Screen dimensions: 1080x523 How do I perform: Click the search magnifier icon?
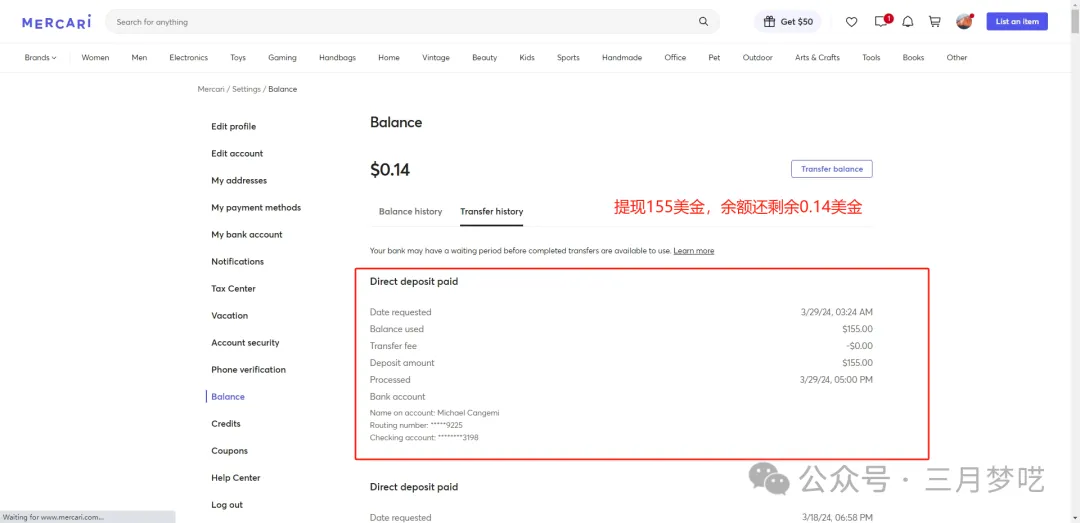click(703, 21)
